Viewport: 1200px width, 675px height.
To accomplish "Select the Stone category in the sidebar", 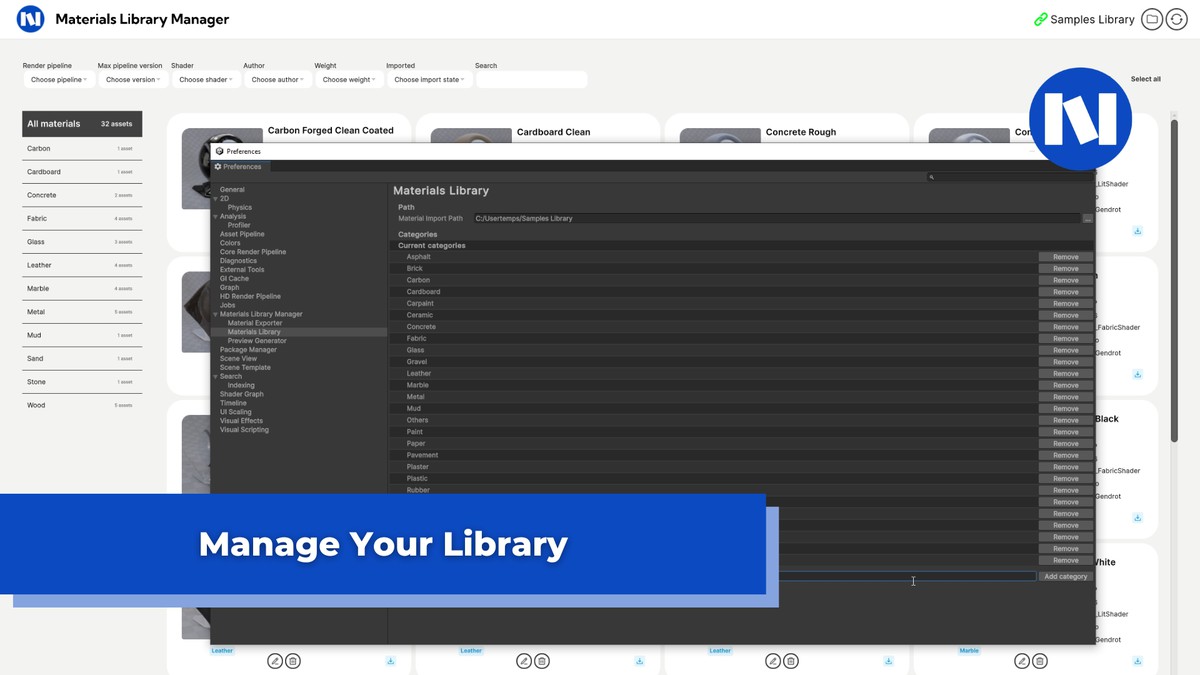I will coord(82,382).
